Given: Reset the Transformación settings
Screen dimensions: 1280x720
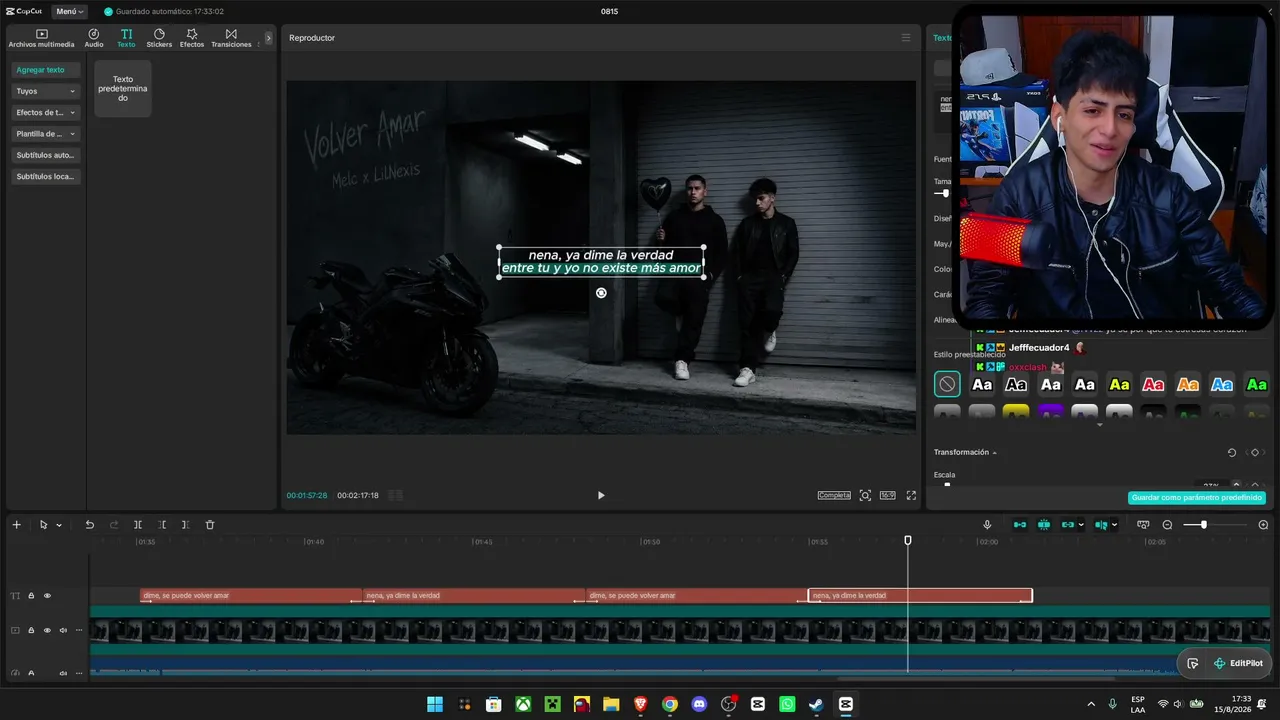Looking at the screenshot, I should [1231, 453].
